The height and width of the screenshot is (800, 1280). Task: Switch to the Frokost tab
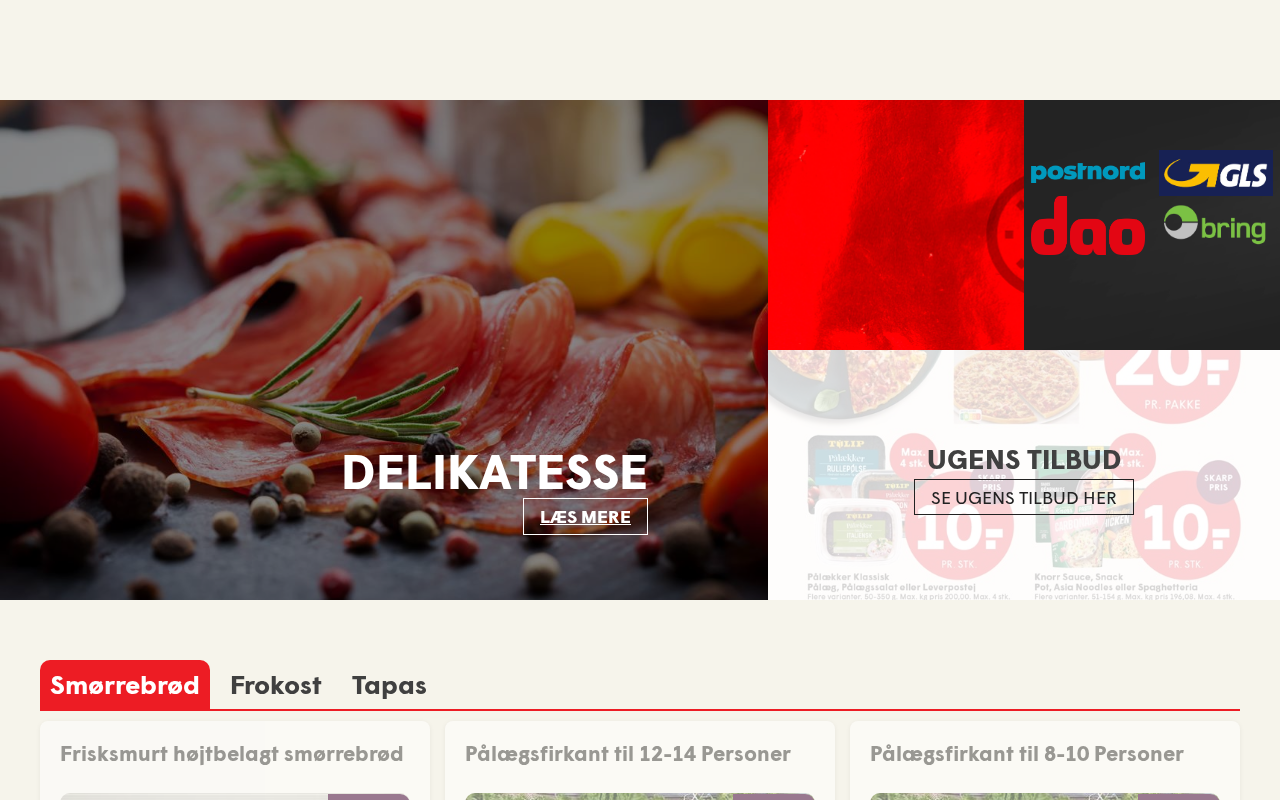(276, 685)
